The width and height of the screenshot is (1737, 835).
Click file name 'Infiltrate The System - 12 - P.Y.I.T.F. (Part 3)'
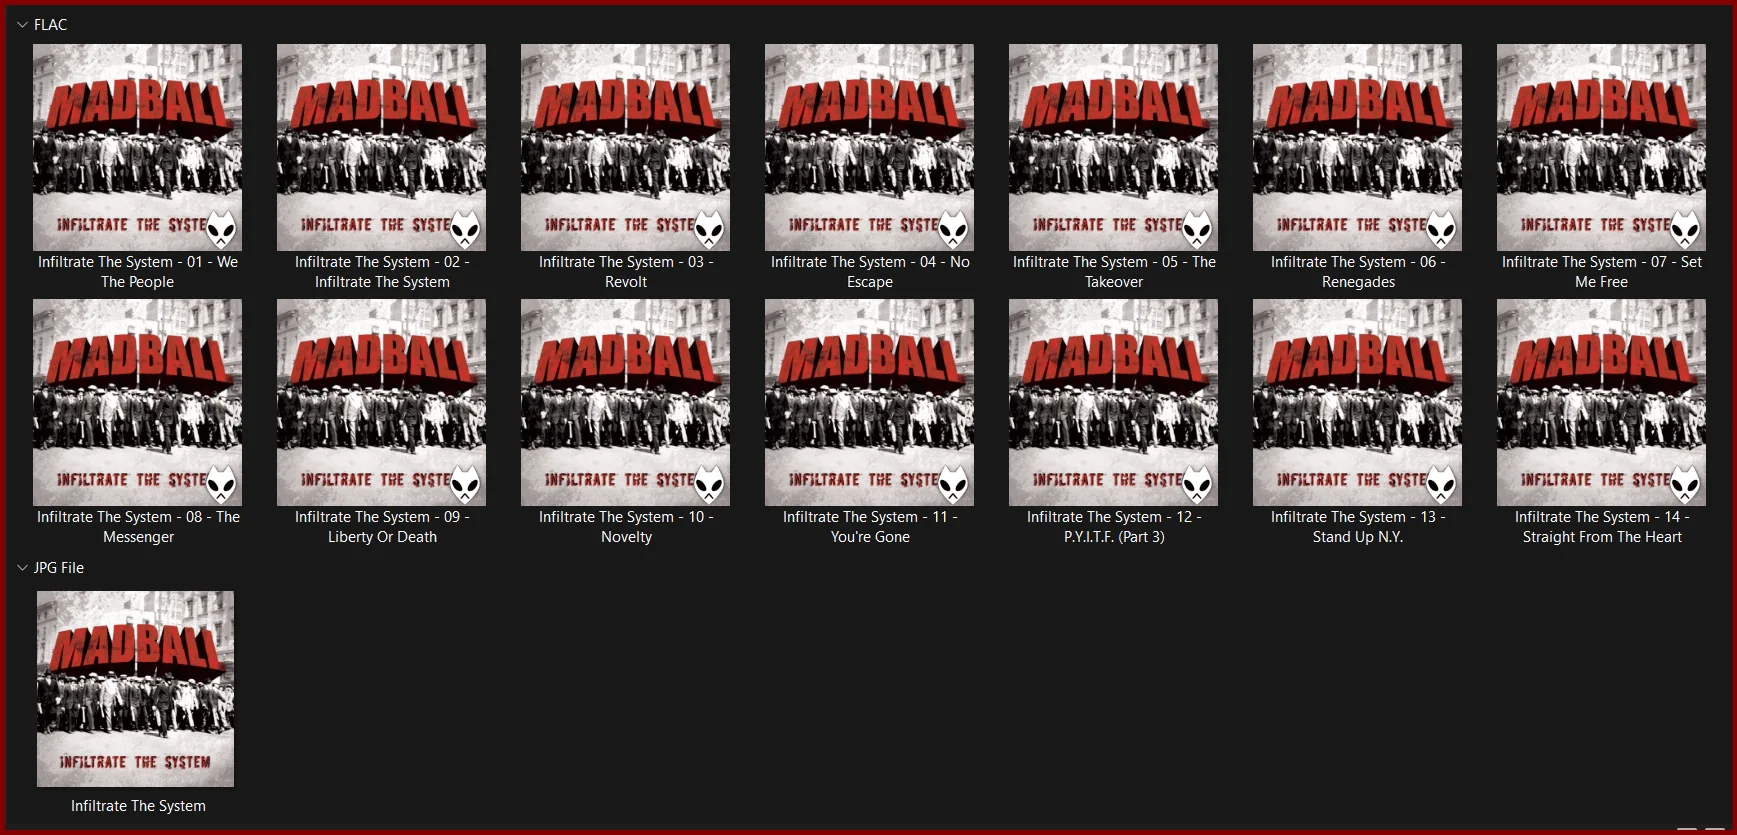(x=1114, y=527)
